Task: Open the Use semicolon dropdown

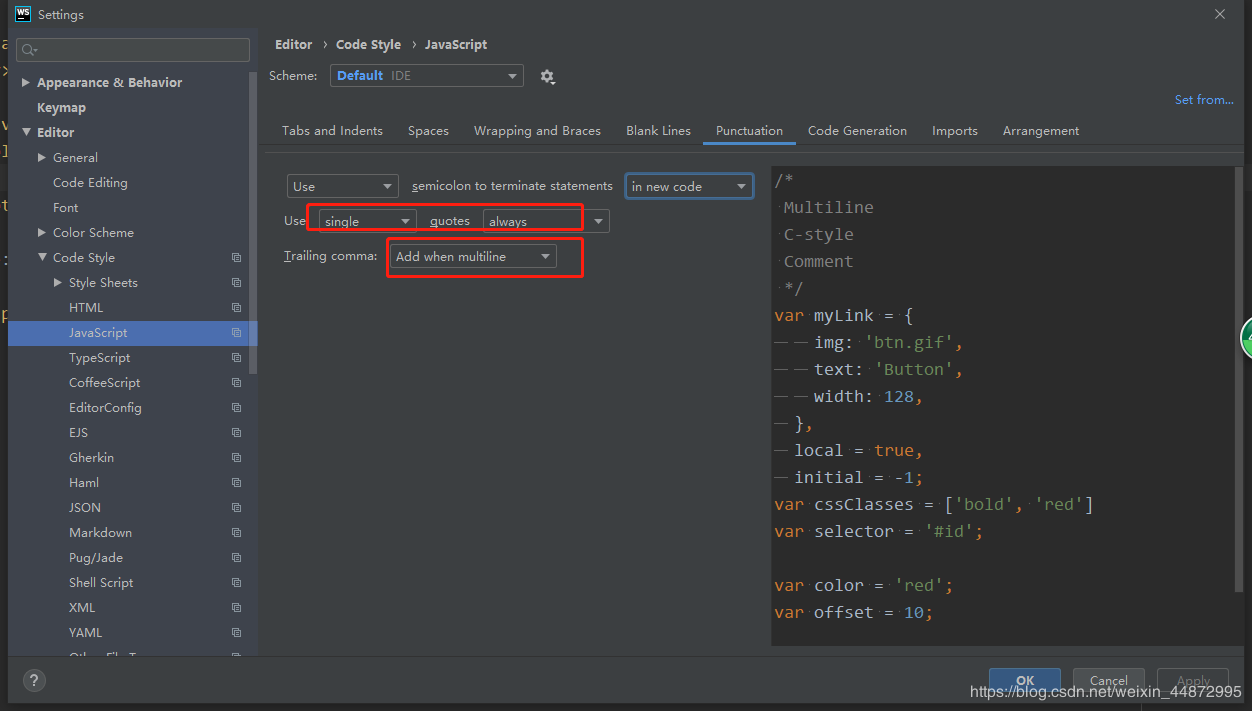Action: click(x=343, y=187)
